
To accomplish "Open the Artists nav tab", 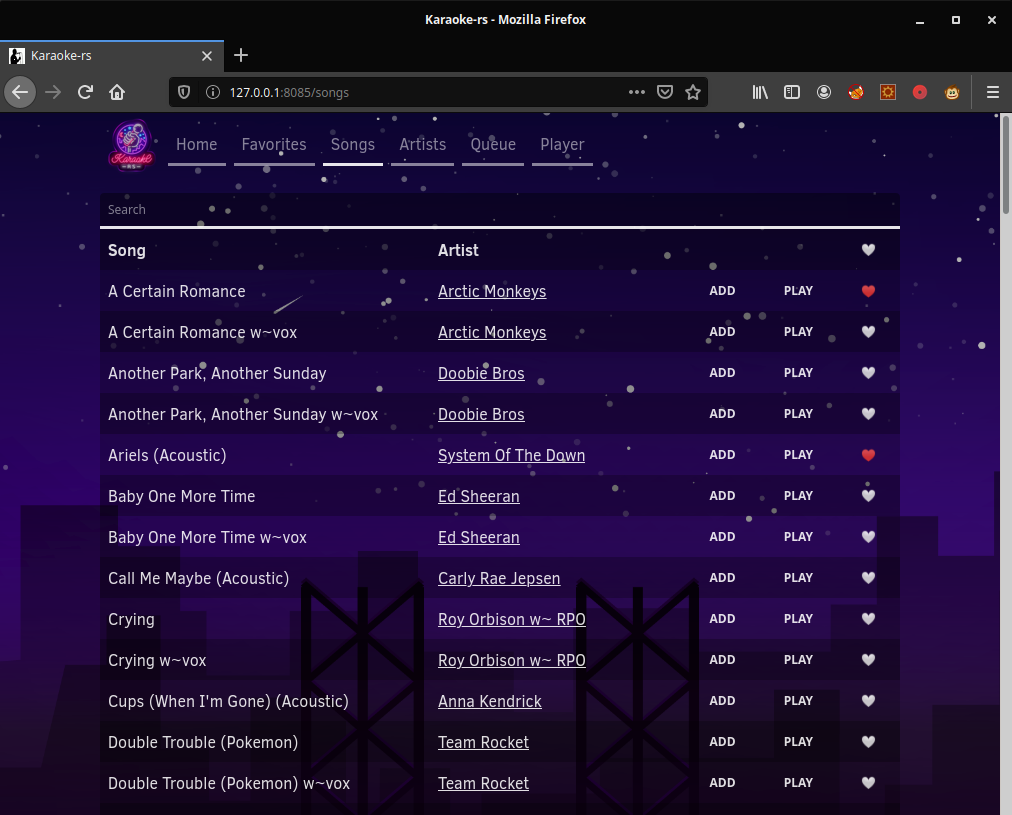I will point(423,145).
